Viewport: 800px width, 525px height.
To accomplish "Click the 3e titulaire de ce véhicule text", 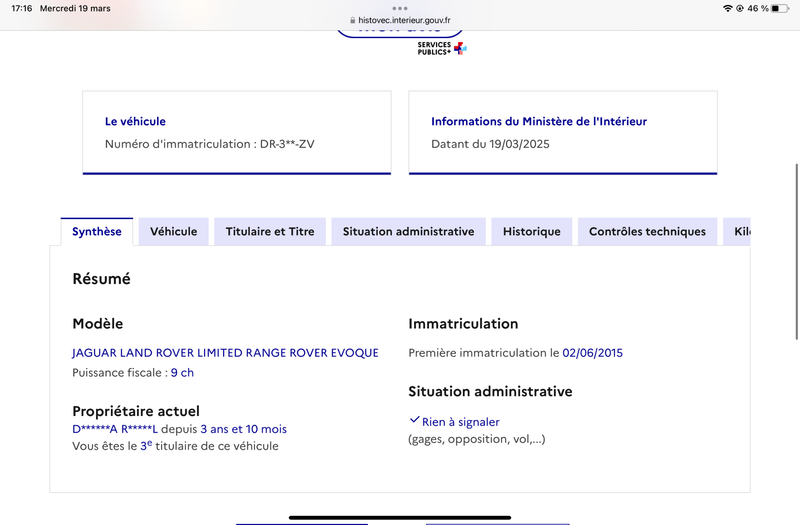I will click(209, 446).
